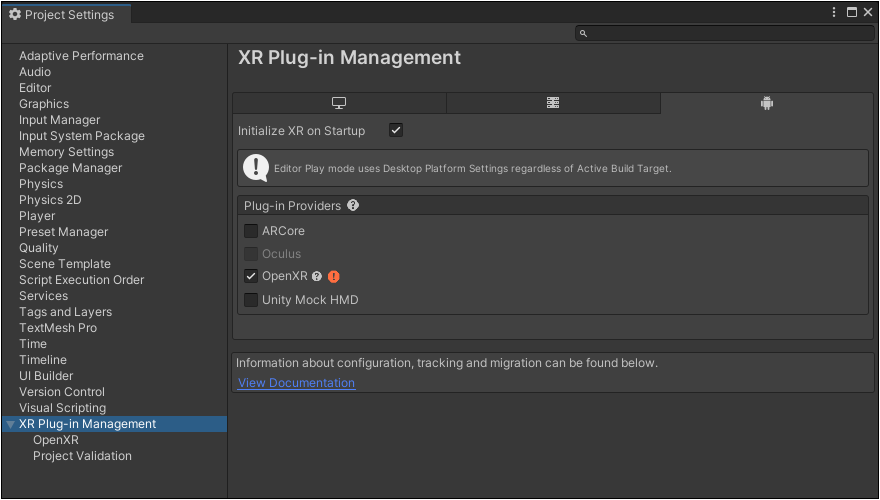Viewport: 880px width, 500px height.
Task: Open the Project Validation page
Action: click(x=82, y=456)
